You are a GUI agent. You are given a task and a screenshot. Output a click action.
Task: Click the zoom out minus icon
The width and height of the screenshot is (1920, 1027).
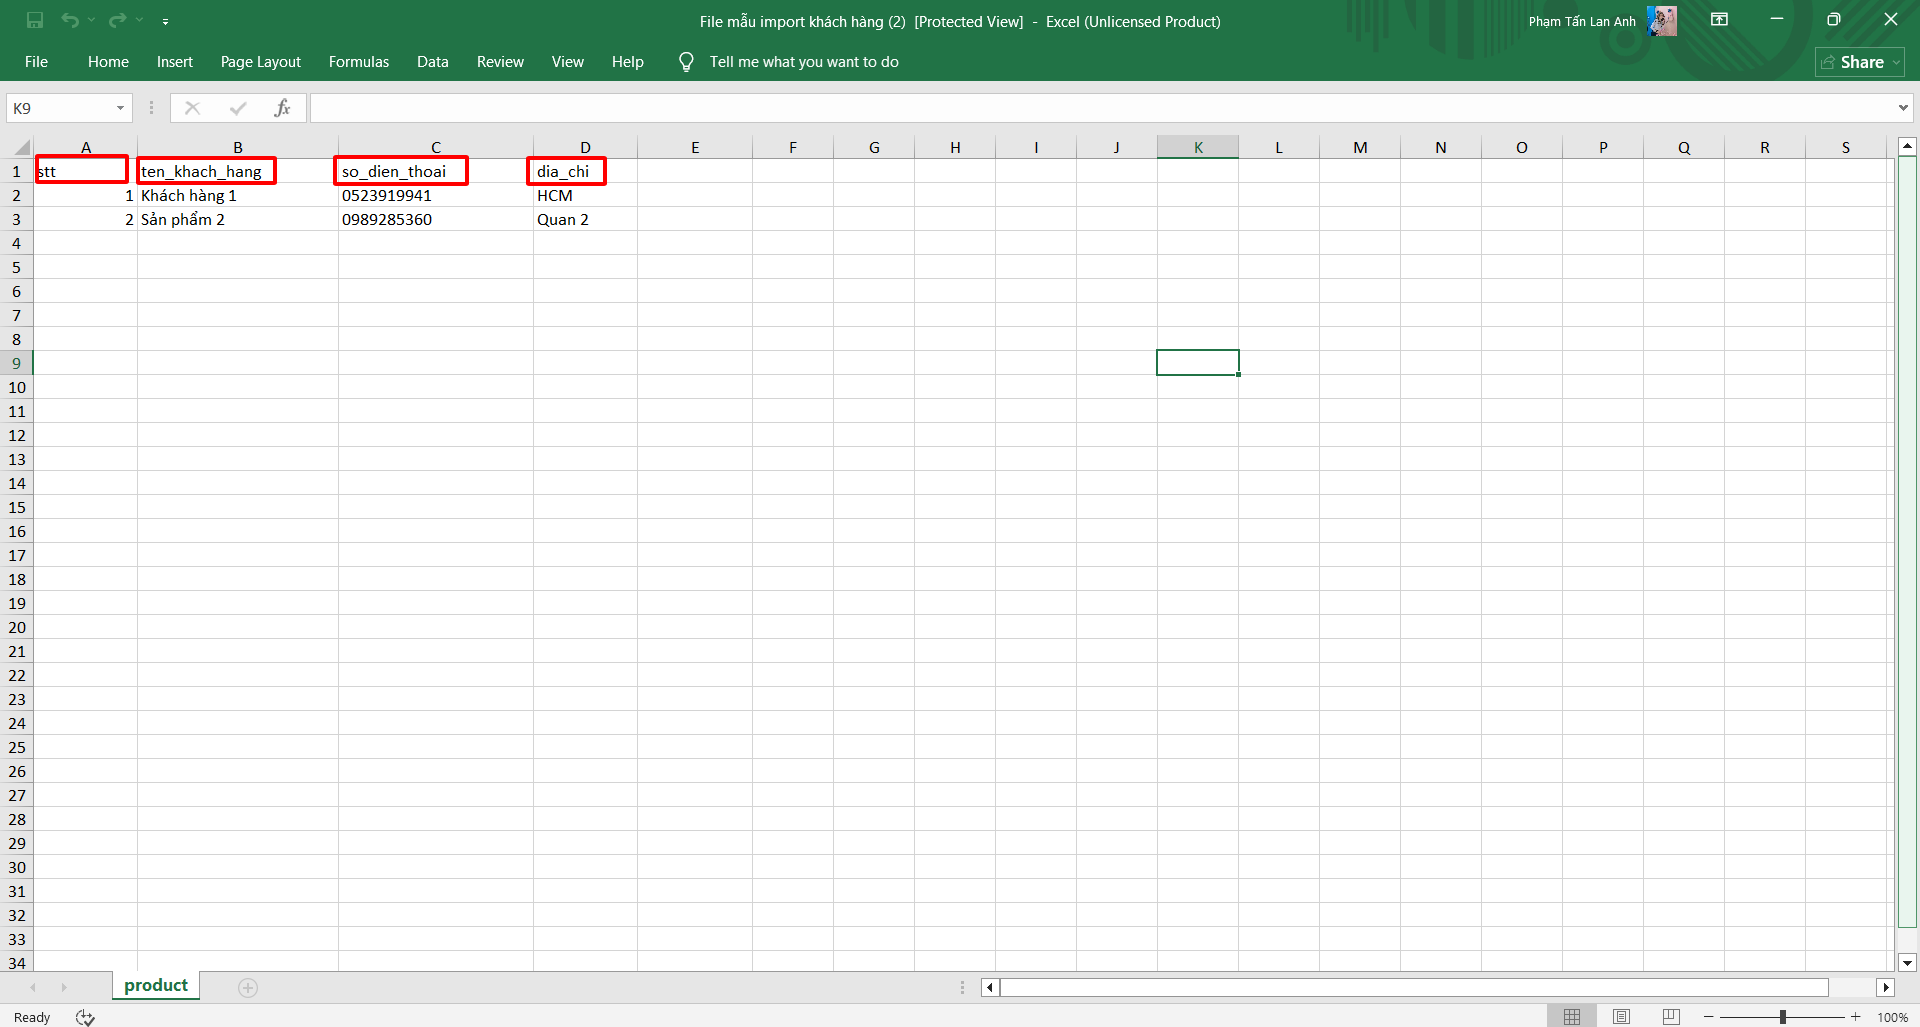(x=1709, y=1017)
